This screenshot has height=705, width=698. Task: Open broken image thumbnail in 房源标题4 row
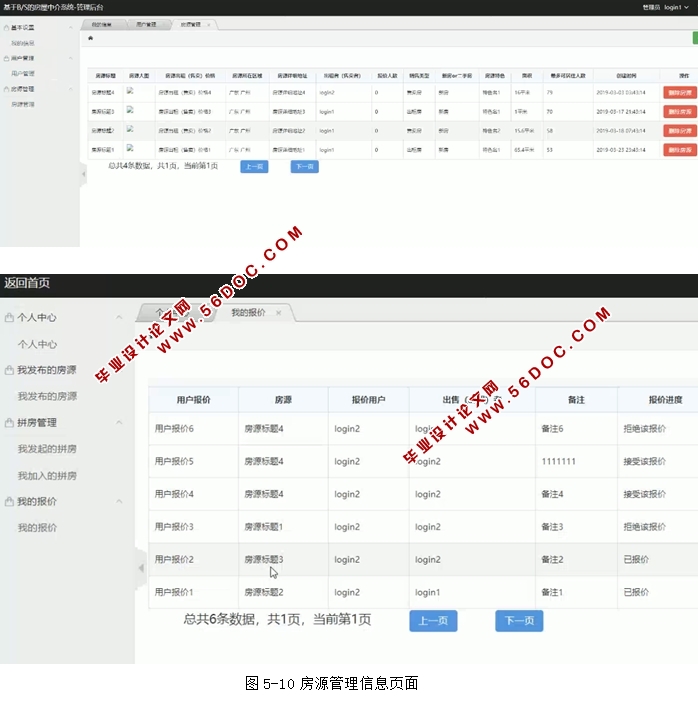(130, 91)
